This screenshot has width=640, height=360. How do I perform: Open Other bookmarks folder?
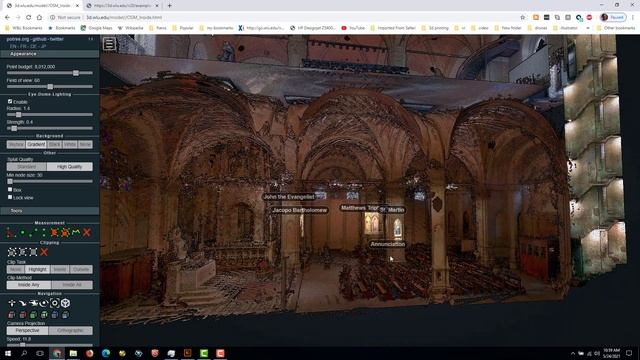tap(616, 28)
